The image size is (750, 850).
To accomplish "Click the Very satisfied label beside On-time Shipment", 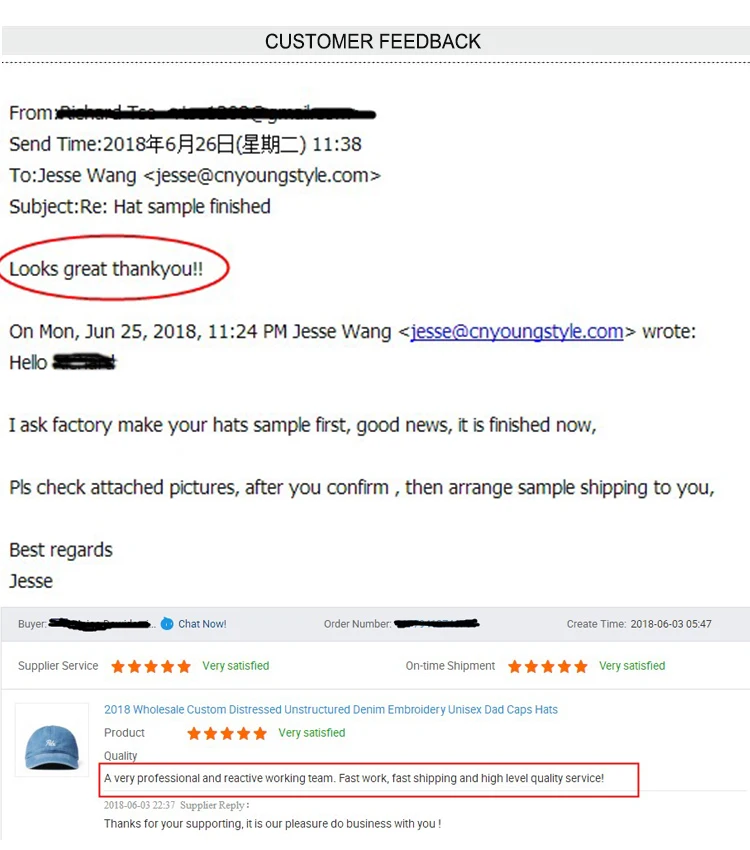I will [632, 666].
